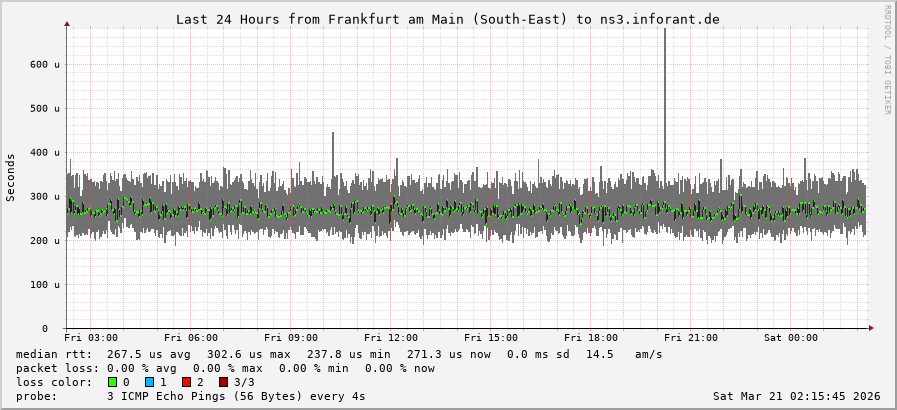Click the graph title mentioning ns3.inforant.de
This screenshot has height=410, width=897.
[x=447, y=19]
